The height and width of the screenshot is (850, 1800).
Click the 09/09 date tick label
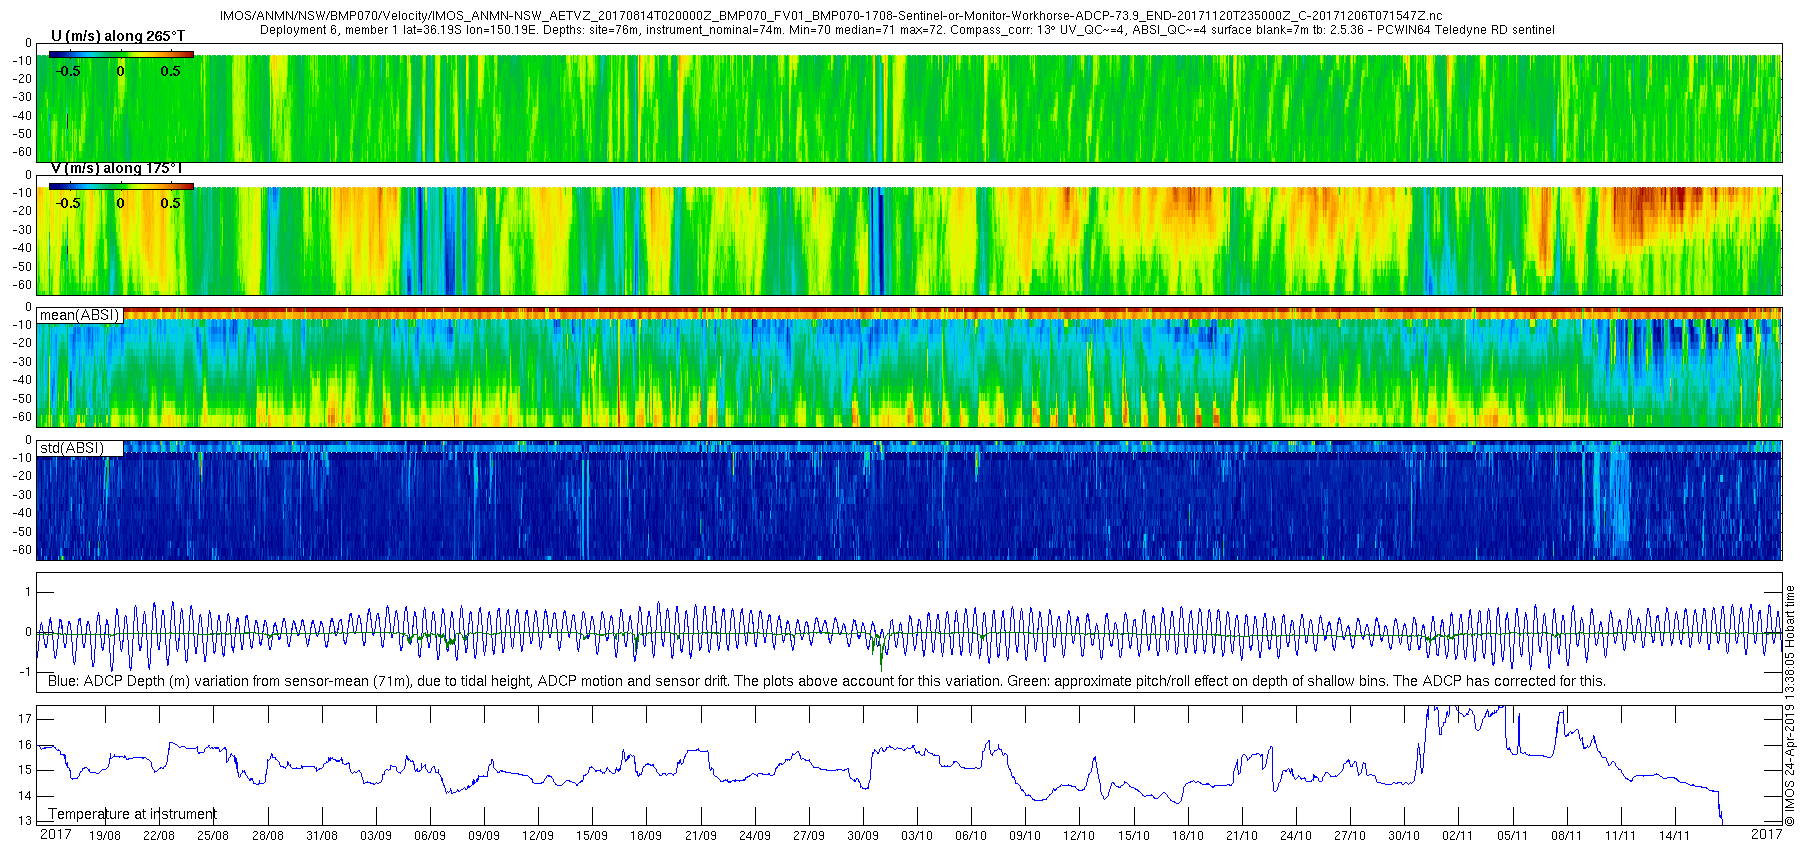484,836
